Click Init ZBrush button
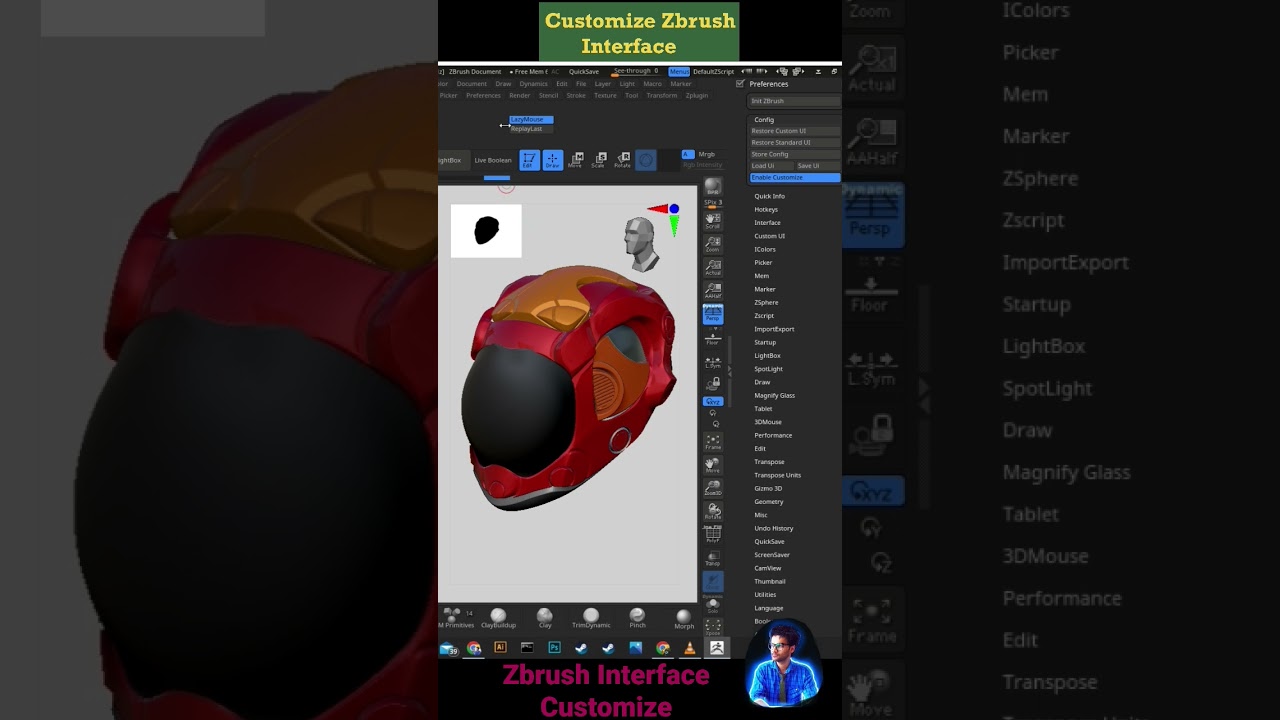 coord(795,101)
